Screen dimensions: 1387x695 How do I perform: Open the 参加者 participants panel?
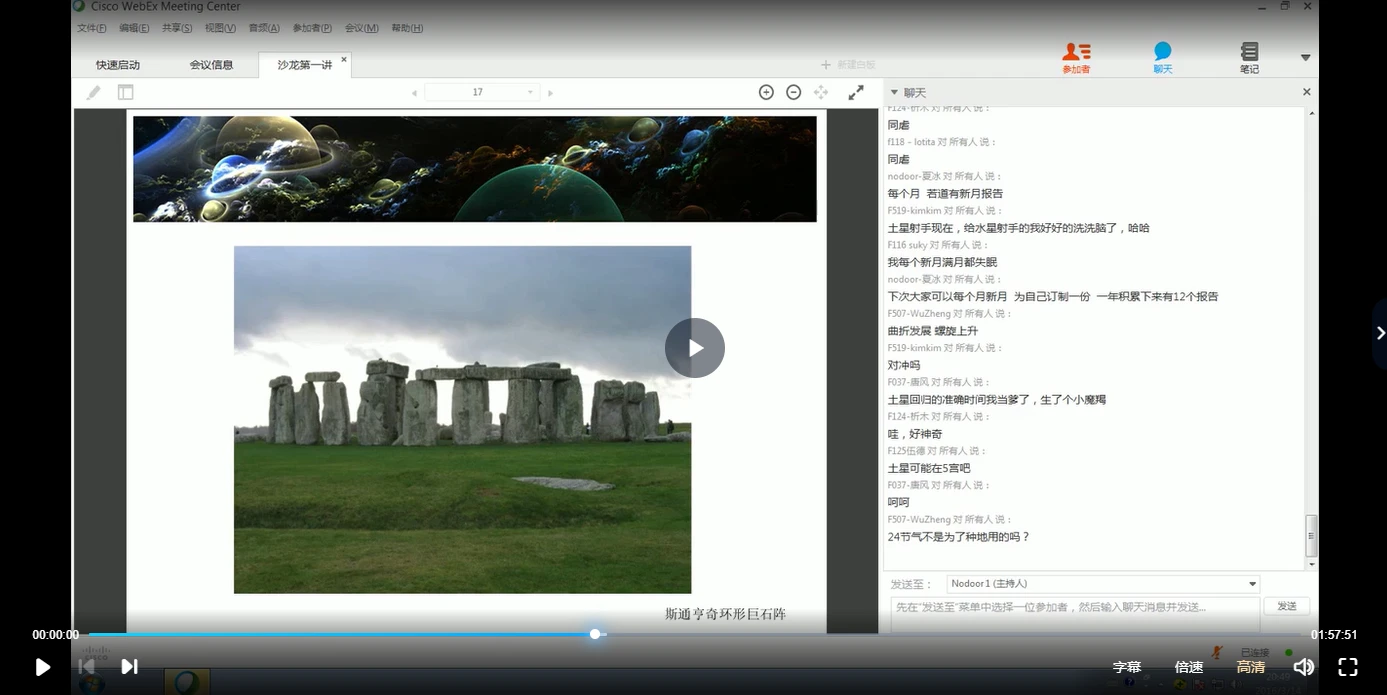point(1076,58)
